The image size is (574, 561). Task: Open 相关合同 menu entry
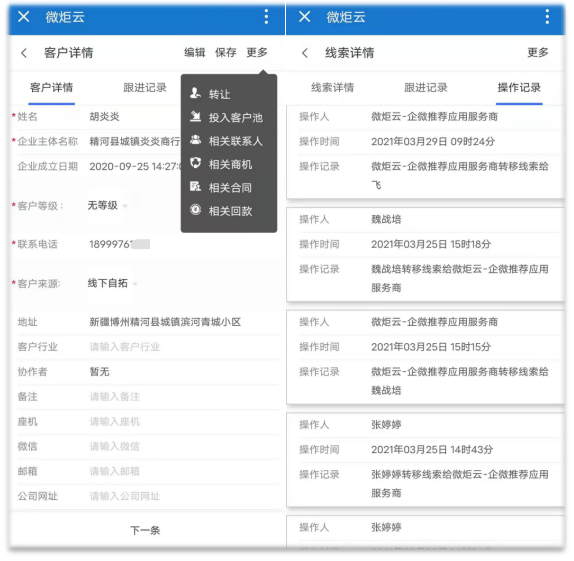[230, 188]
